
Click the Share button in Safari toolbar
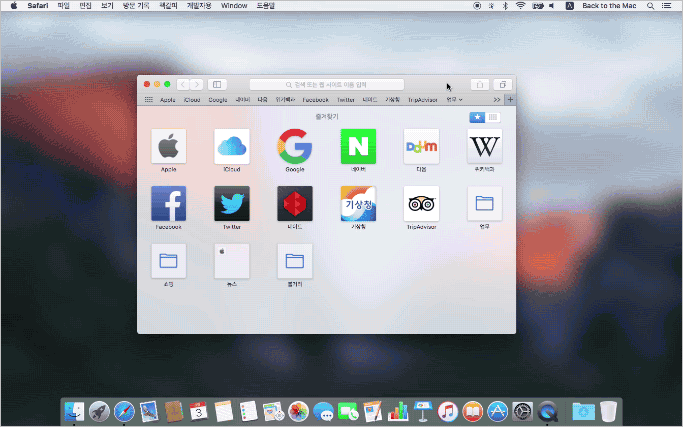click(480, 85)
